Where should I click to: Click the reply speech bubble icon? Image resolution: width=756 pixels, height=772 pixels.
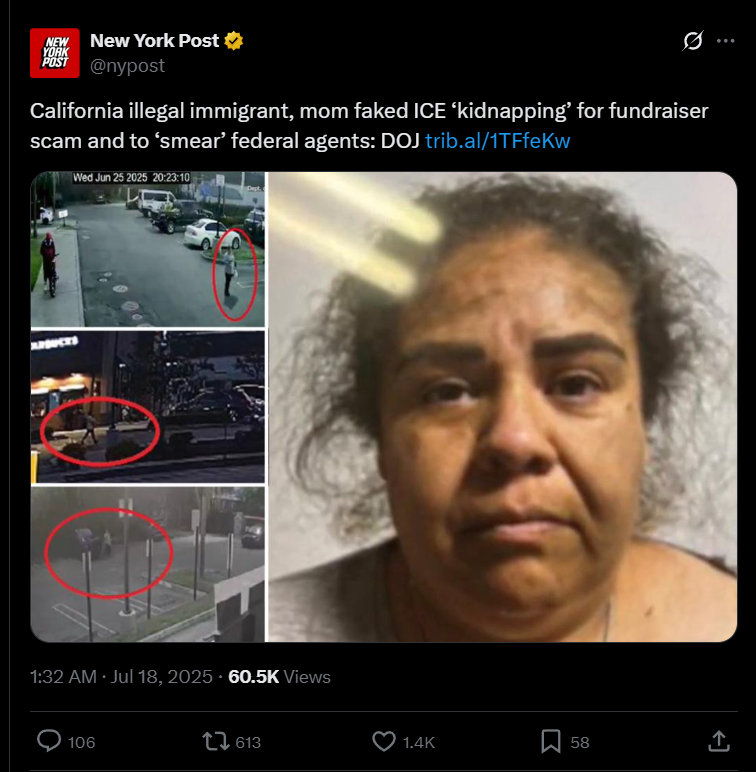(49, 741)
